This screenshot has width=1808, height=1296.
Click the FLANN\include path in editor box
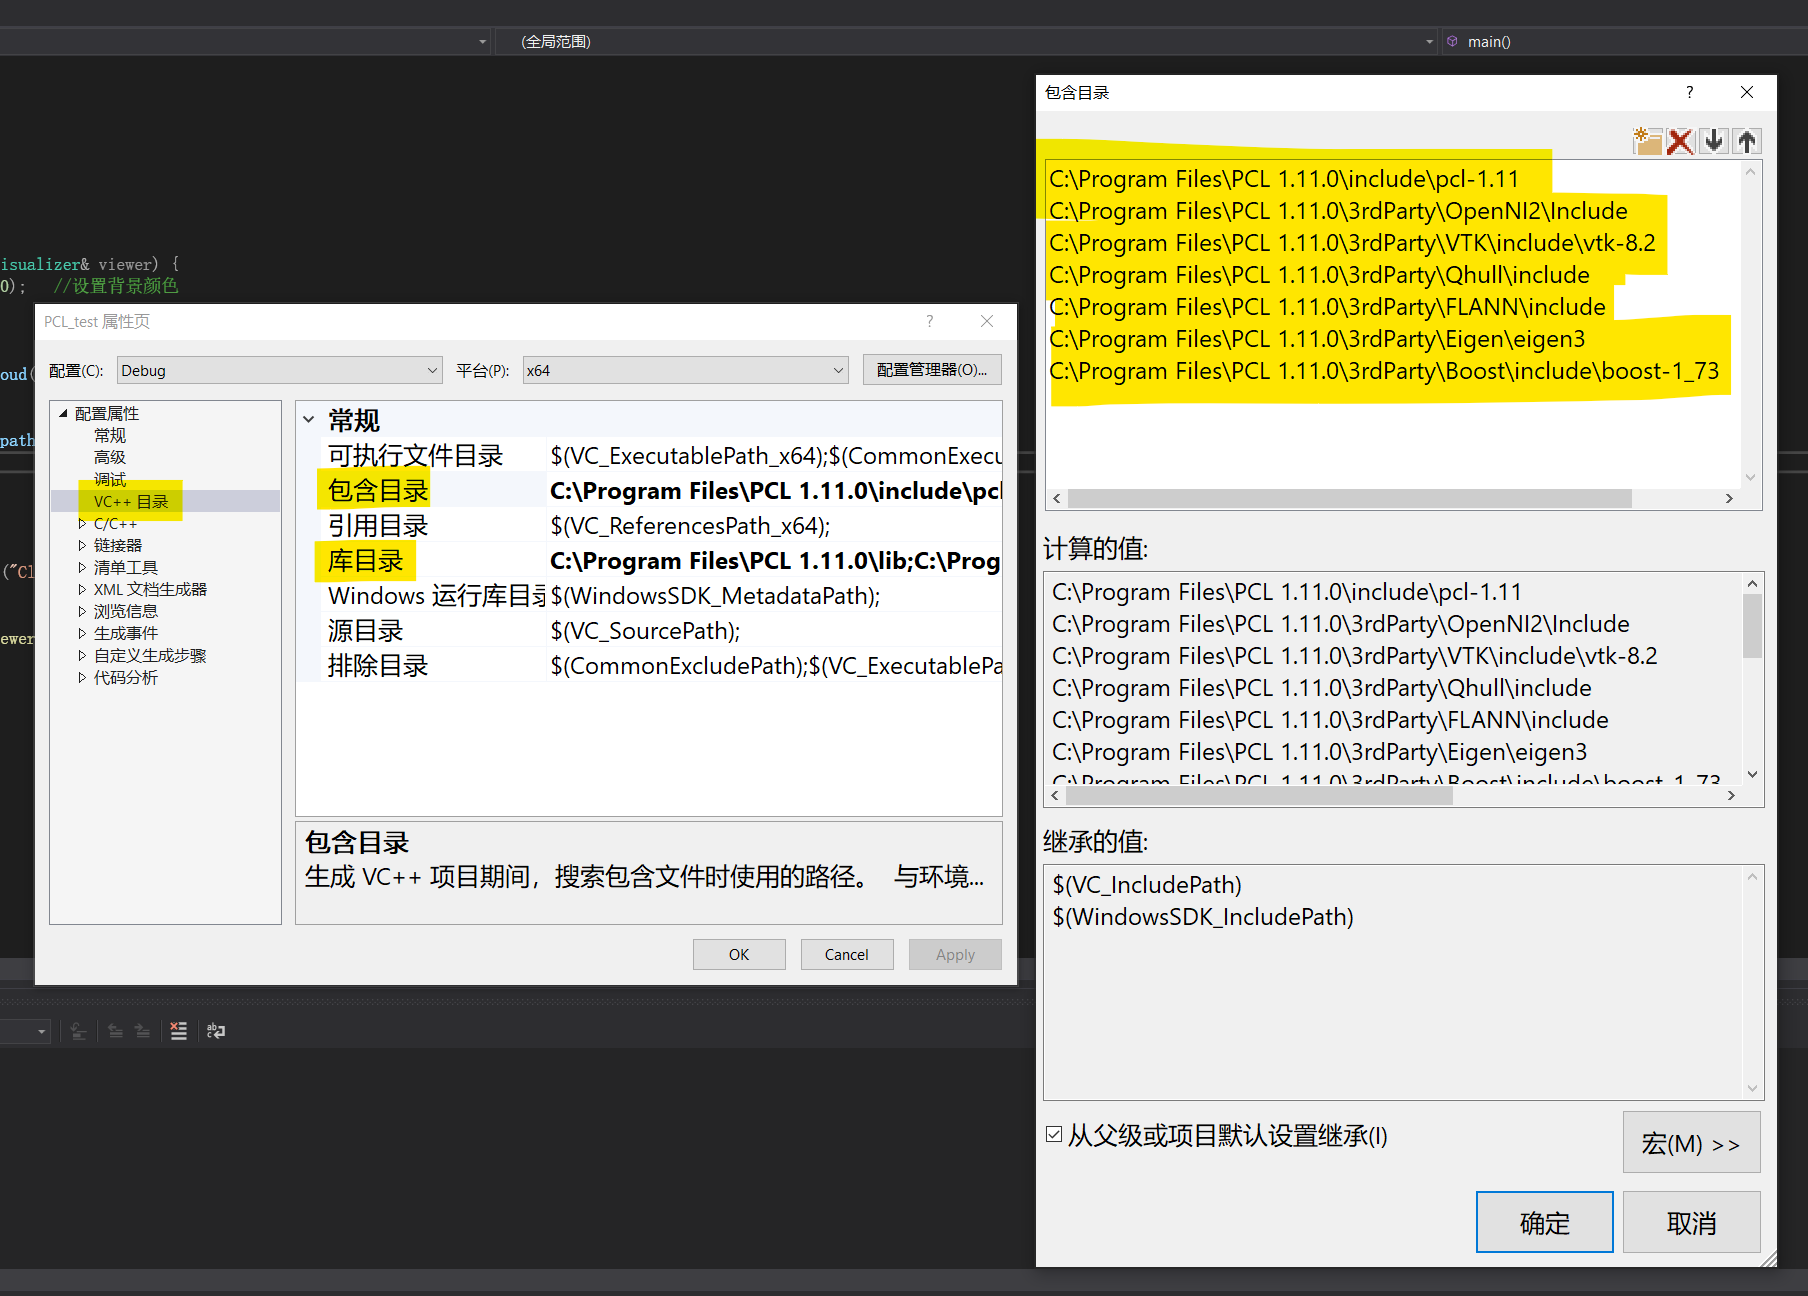coord(1327,307)
